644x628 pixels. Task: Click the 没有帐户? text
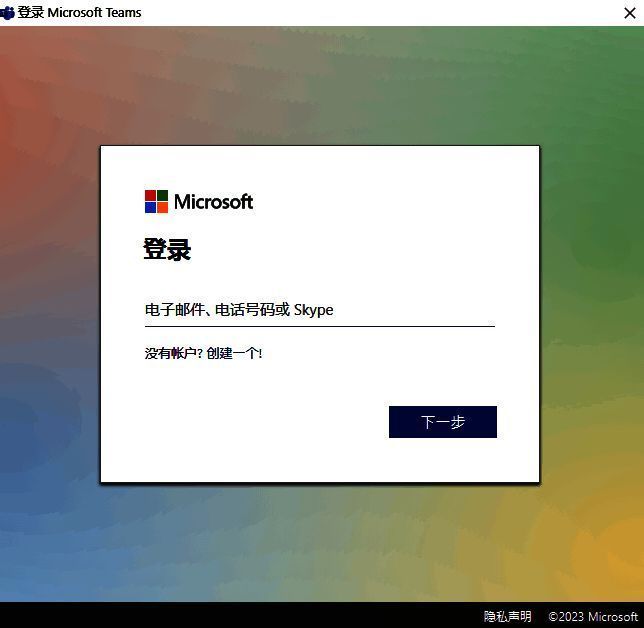[x=174, y=353]
